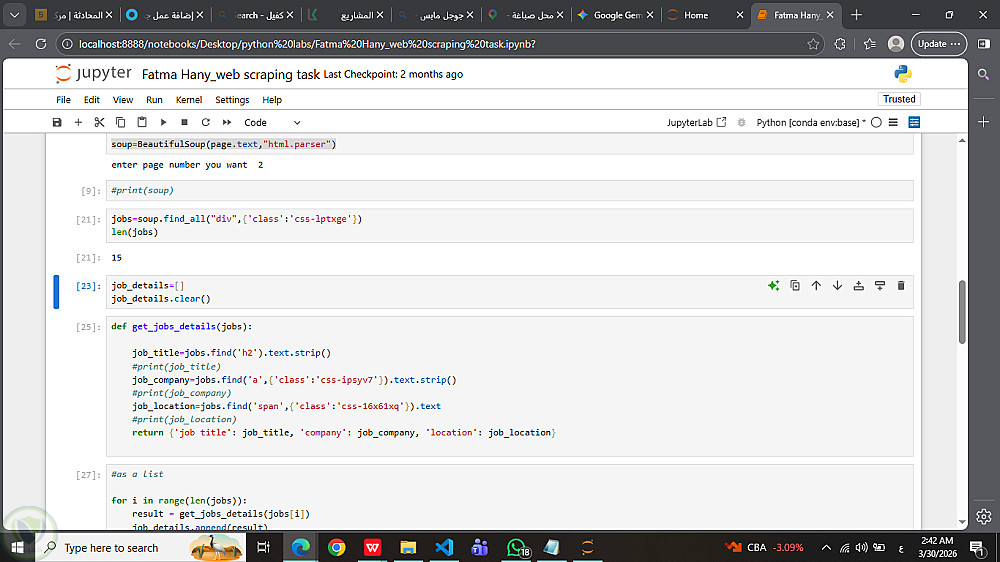Duplicate the active cell
This screenshot has height=562, width=1000.
point(795,286)
